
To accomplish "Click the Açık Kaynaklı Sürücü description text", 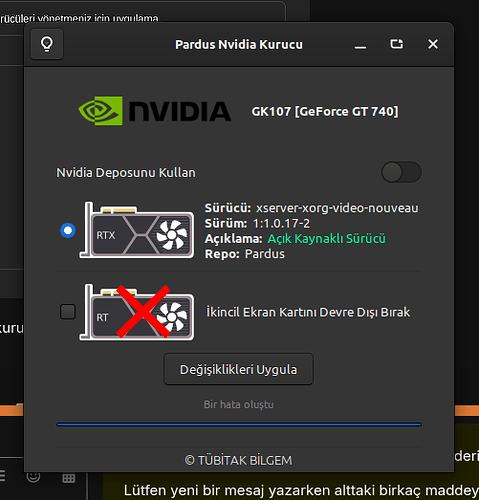I will click(327, 239).
